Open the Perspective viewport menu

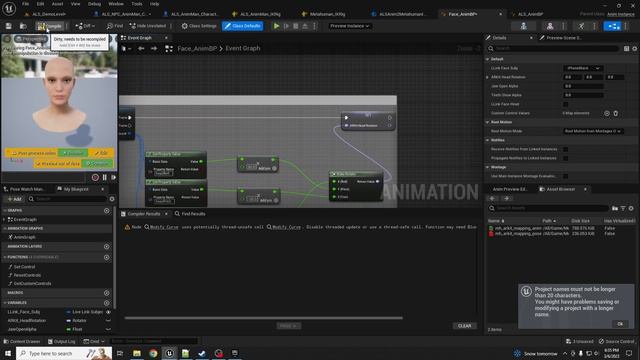tap(31, 39)
